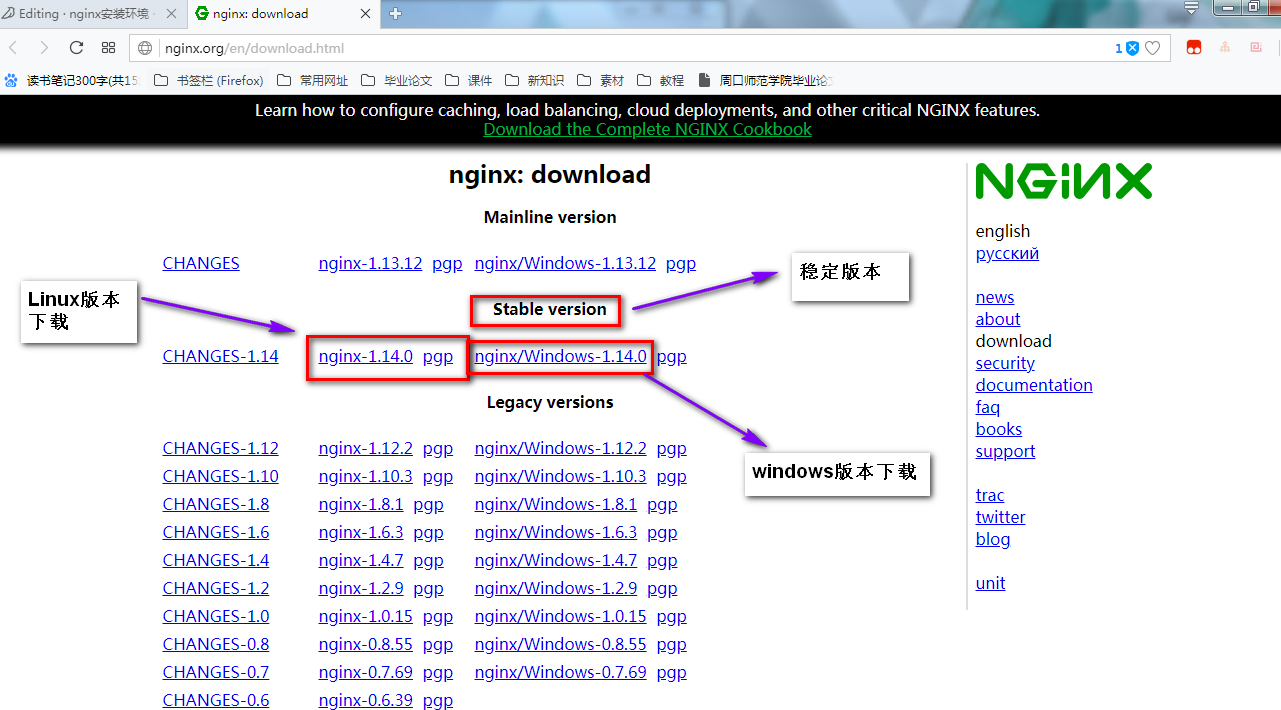Open the blog sidebar link

[x=993, y=539]
